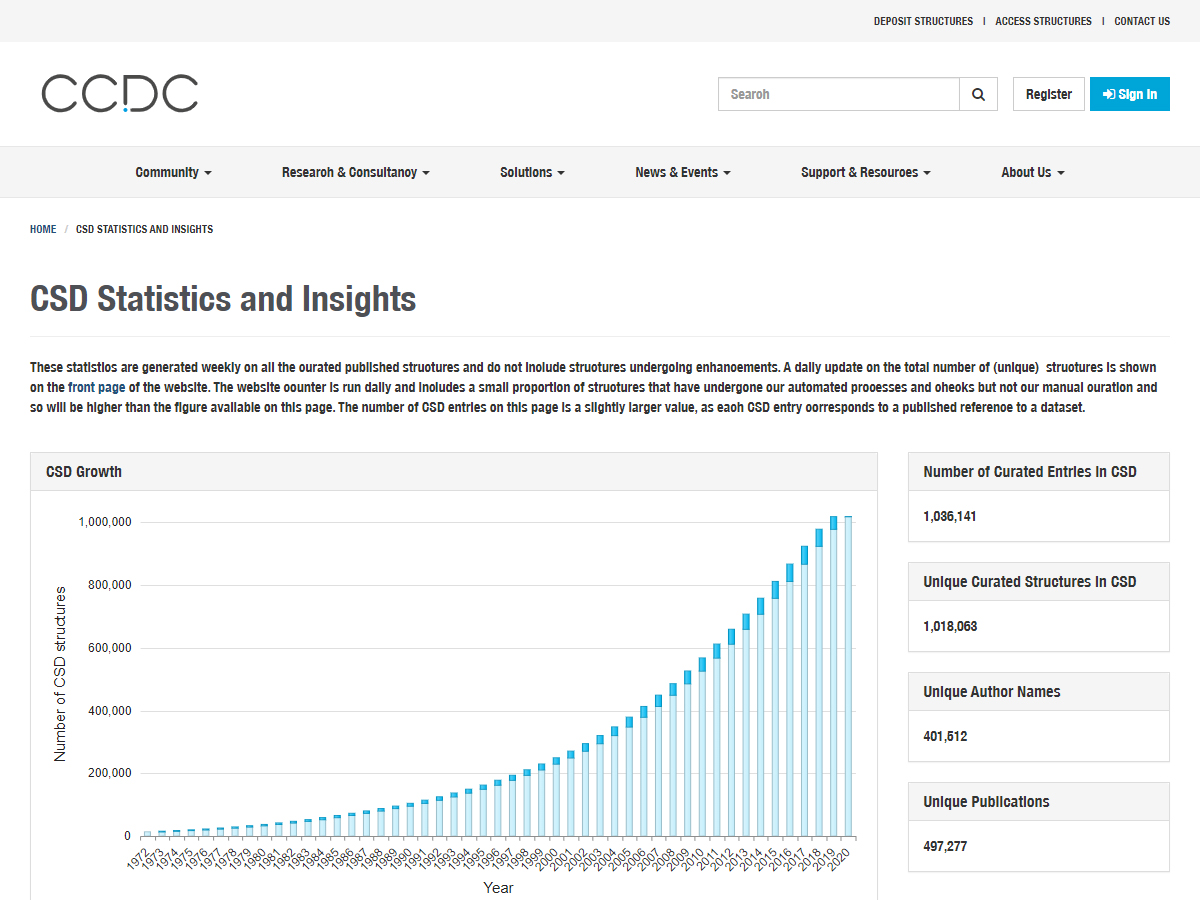The height and width of the screenshot is (900, 1200).
Task: Click the magnifying glass search button
Action: 978,94
